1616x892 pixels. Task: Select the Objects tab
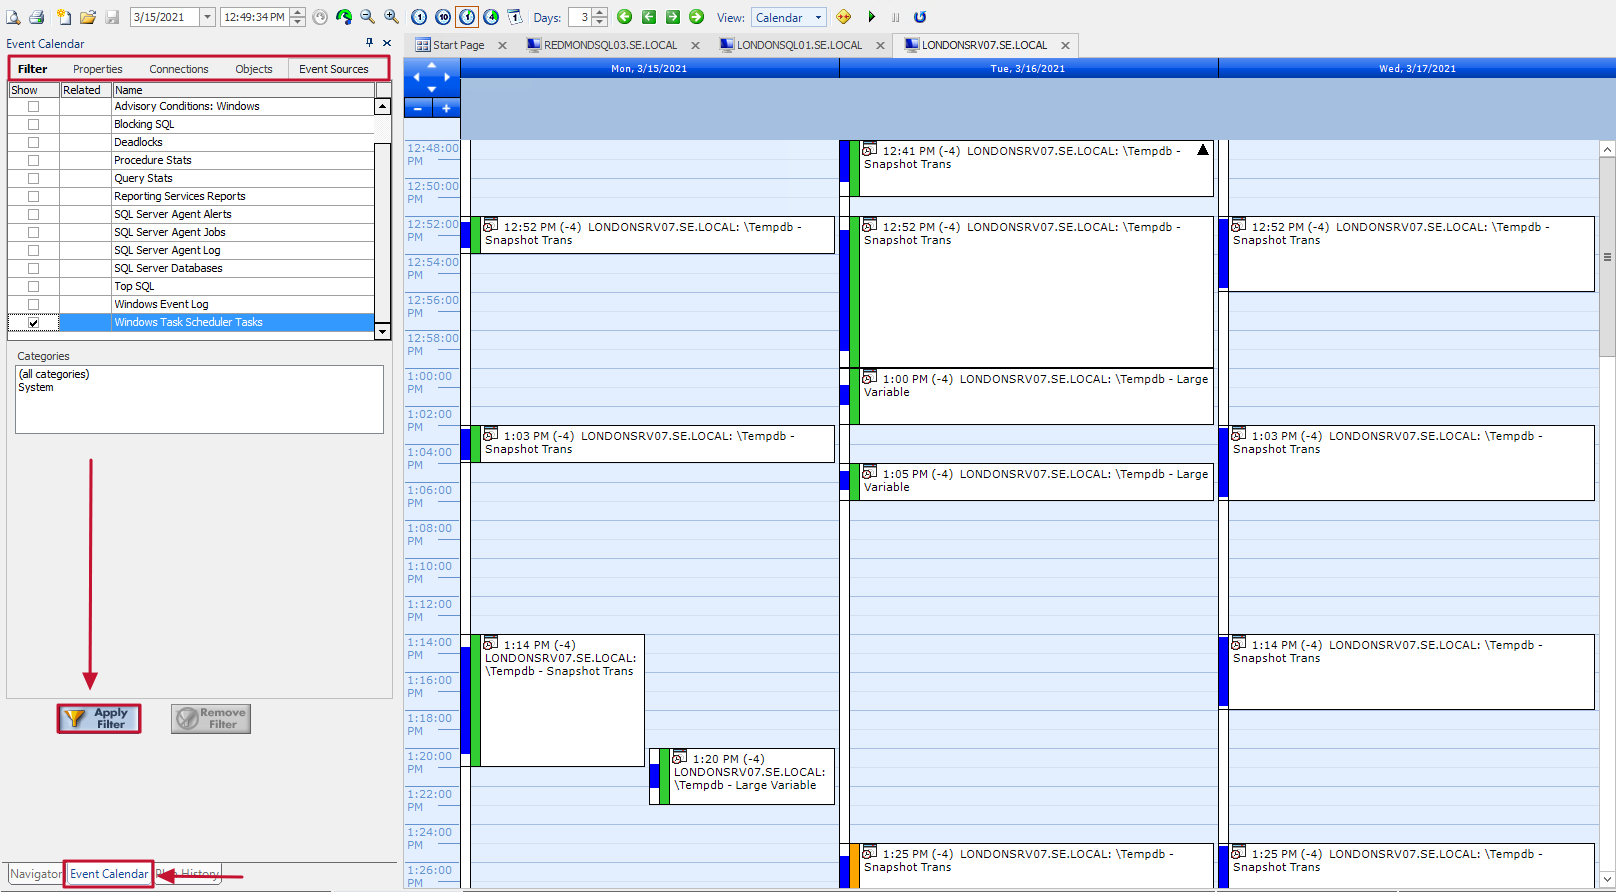pos(254,69)
